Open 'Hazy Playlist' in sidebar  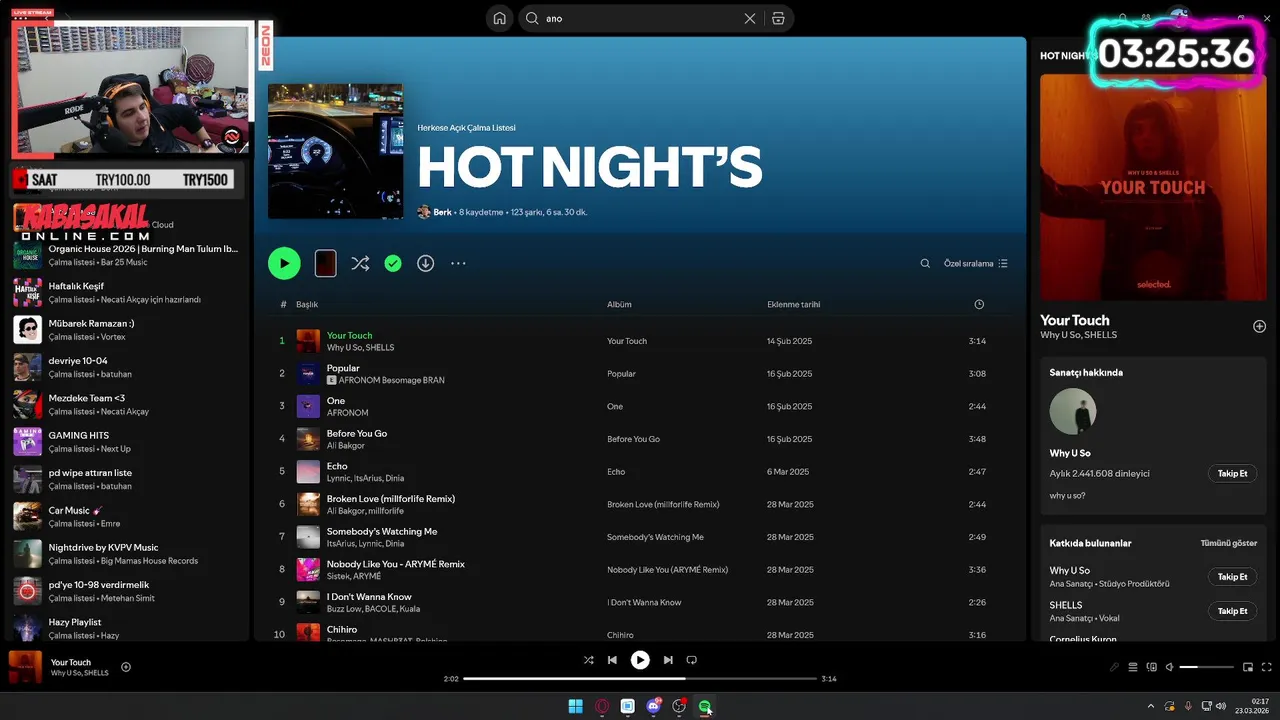pyautogui.click(x=128, y=628)
